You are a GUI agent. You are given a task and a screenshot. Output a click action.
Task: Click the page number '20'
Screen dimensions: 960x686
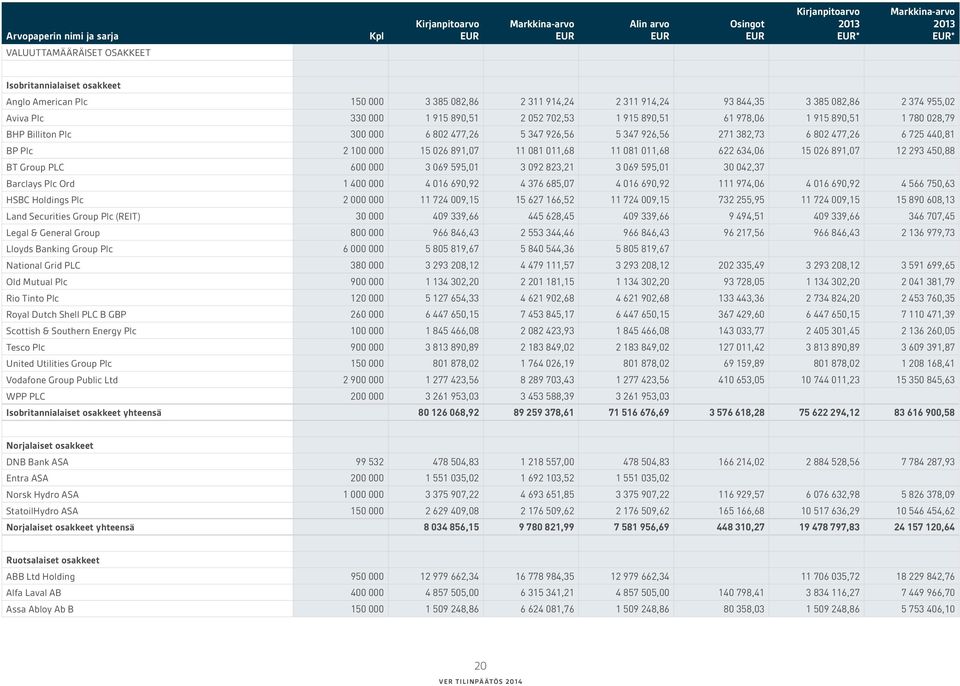pos(481,666)
